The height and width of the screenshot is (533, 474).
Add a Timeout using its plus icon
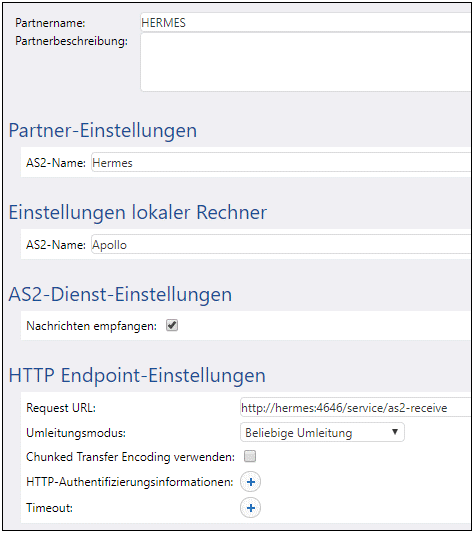251,508
